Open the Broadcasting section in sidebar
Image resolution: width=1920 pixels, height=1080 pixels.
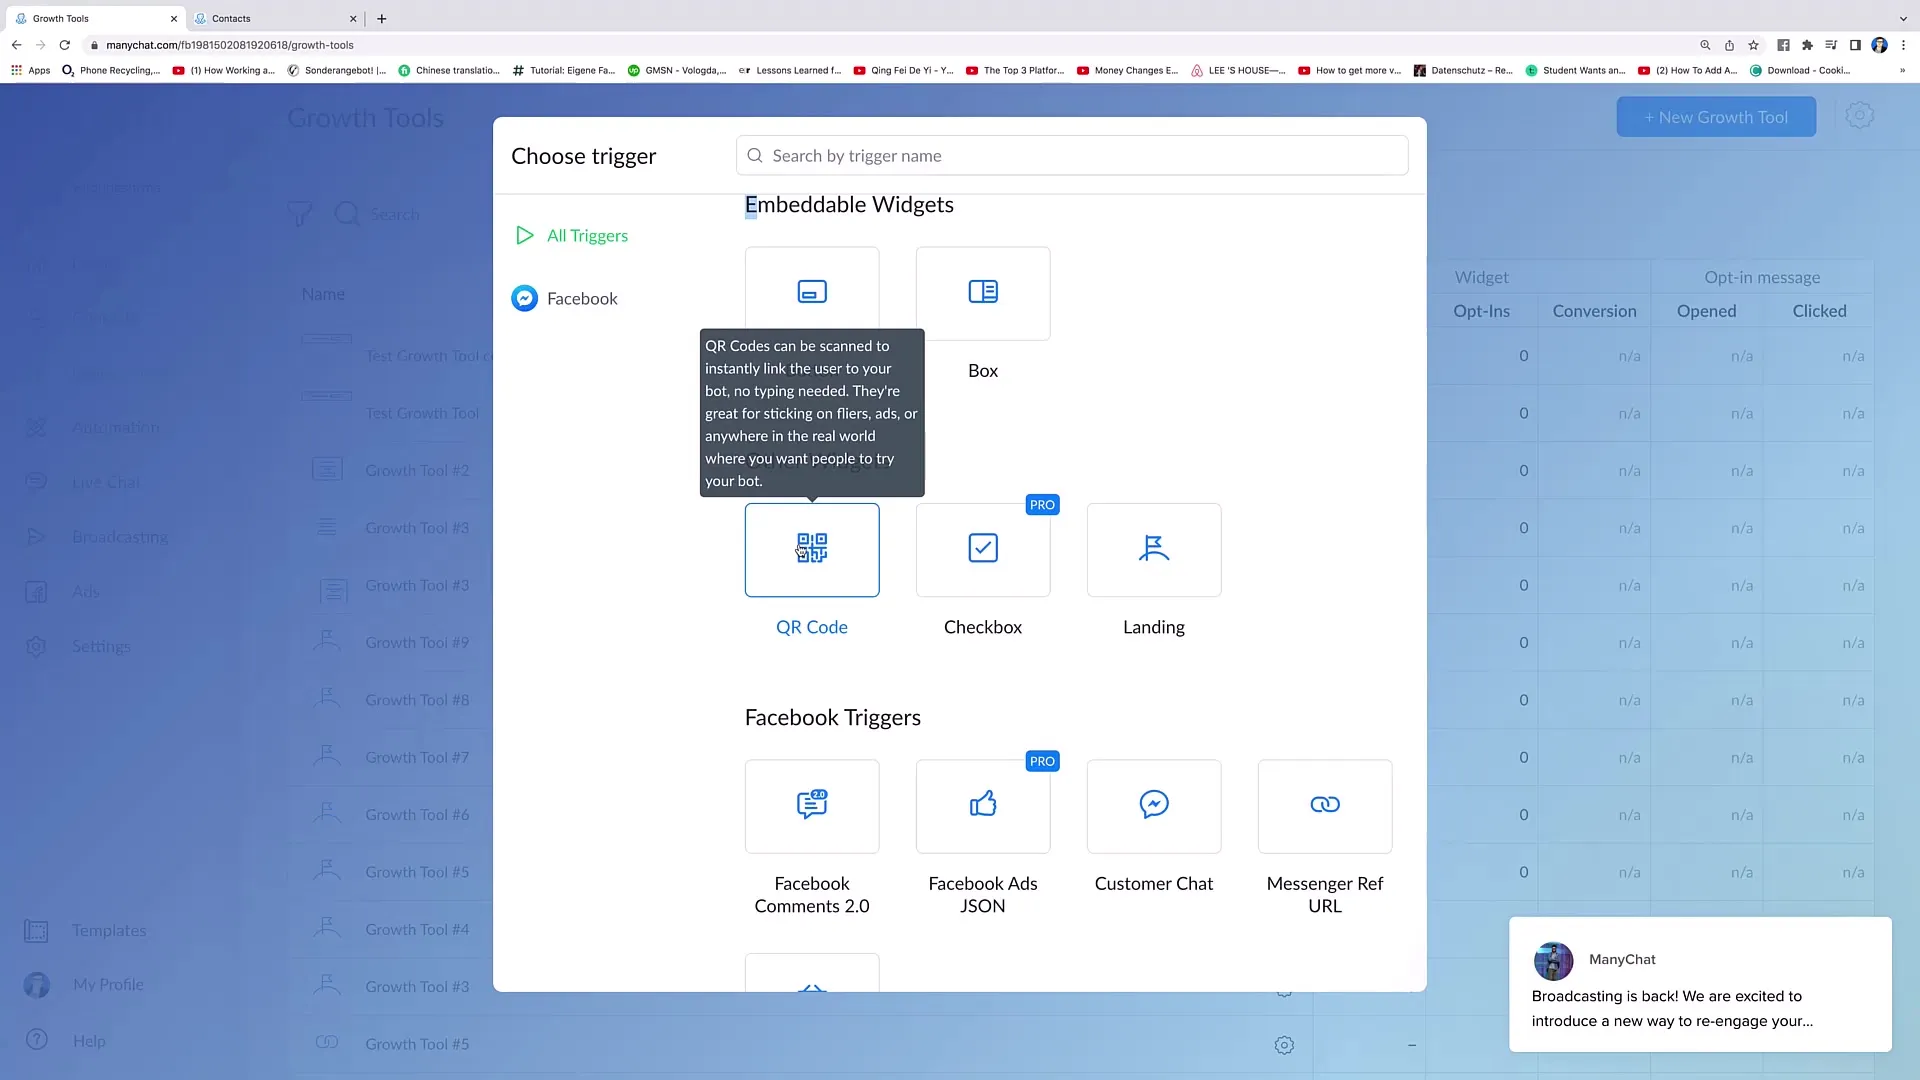120,537
